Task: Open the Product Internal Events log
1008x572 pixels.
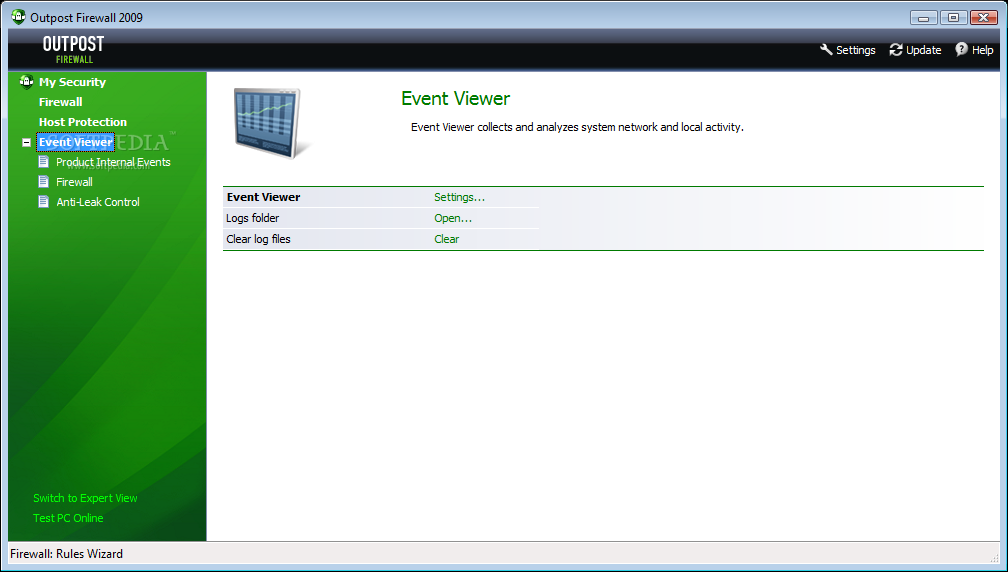Action: click(113, 162)
